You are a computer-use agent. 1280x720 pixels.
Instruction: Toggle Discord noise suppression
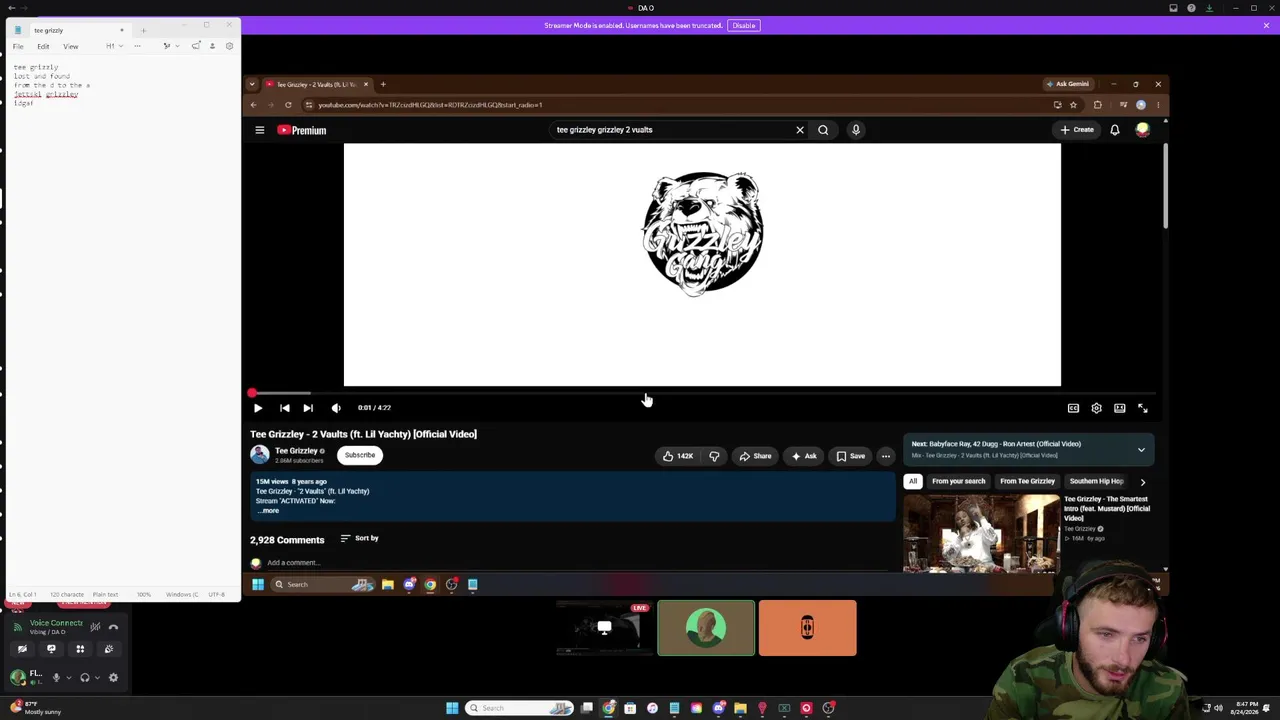click(x=95, y=628)
